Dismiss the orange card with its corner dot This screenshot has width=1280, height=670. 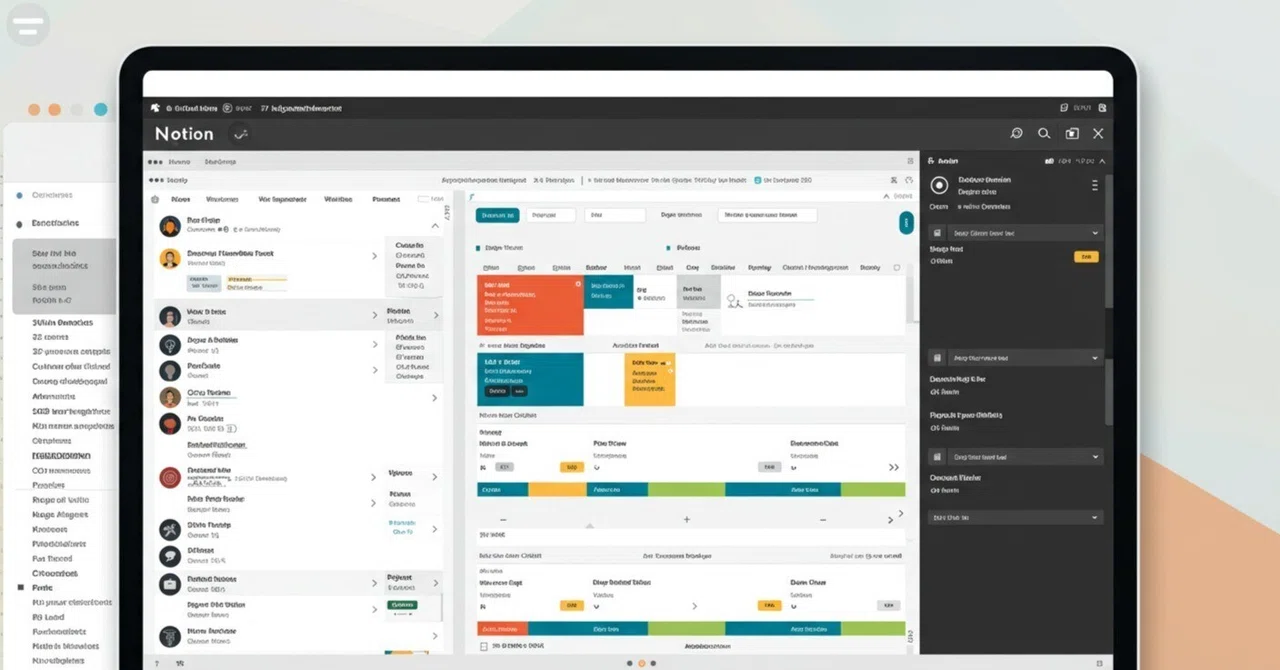(x=578, y=284)
